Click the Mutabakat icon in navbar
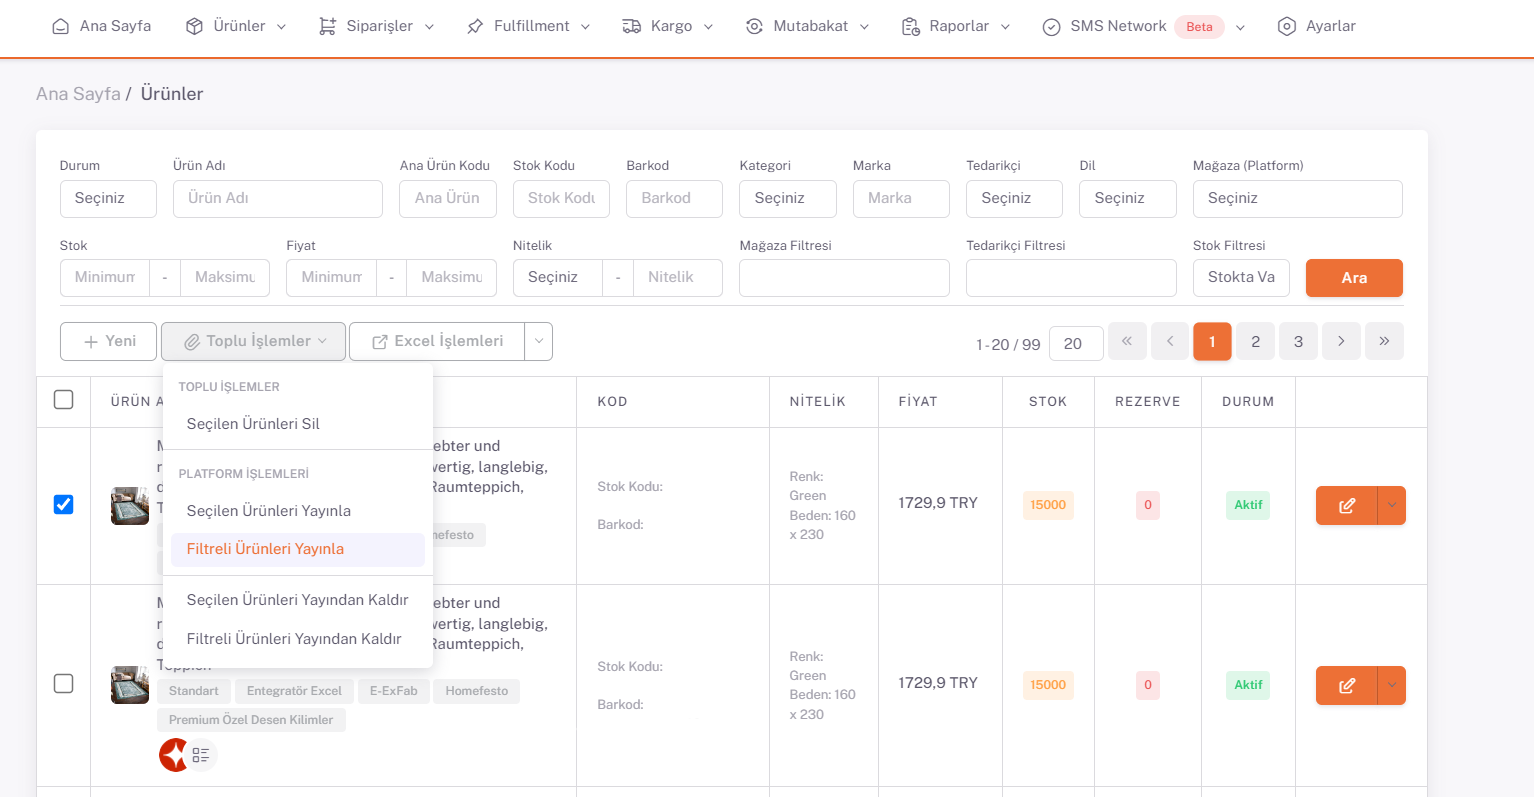Screen dimensions: 1534x797 [x=755, y=27]
